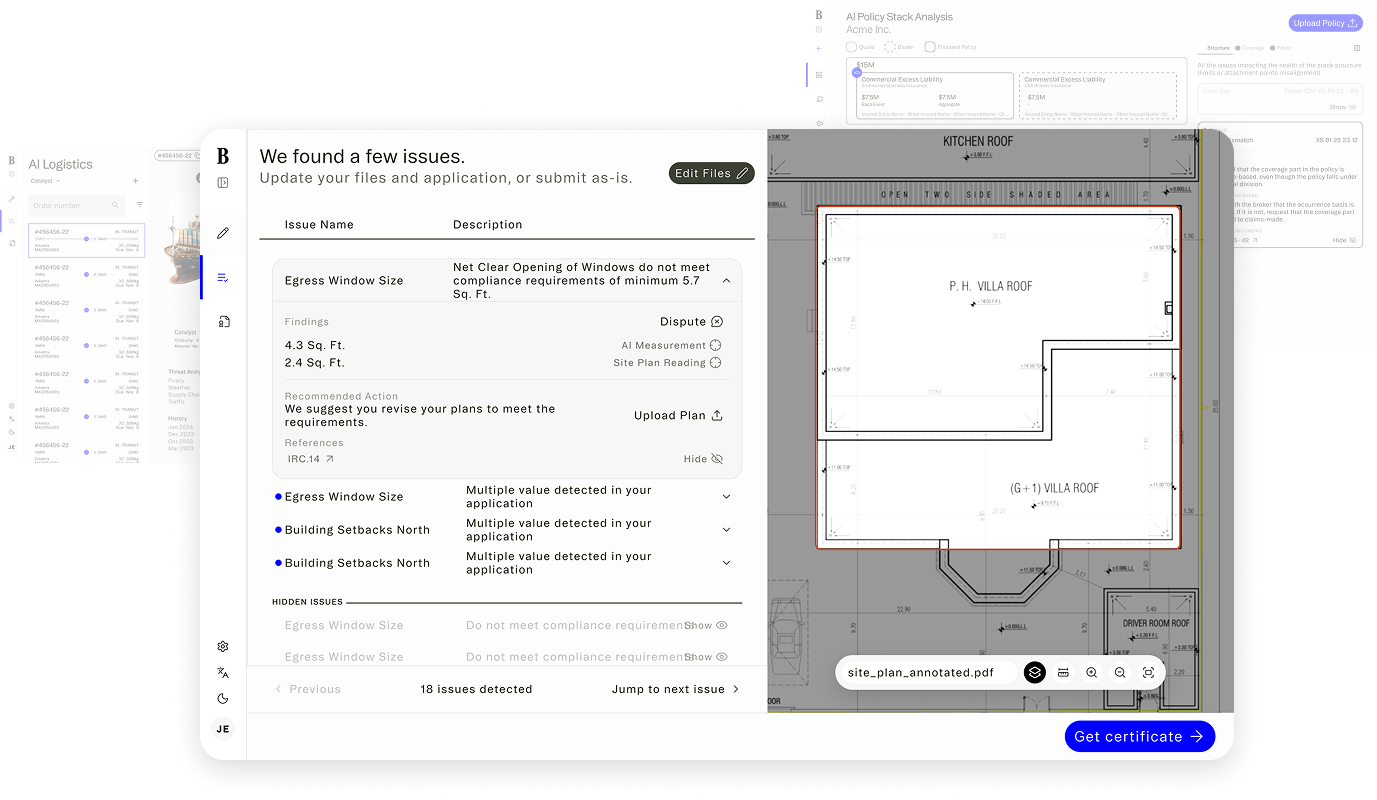
Task: Show second hidden Egress Window Size issue
Action: tap(706, 657)
